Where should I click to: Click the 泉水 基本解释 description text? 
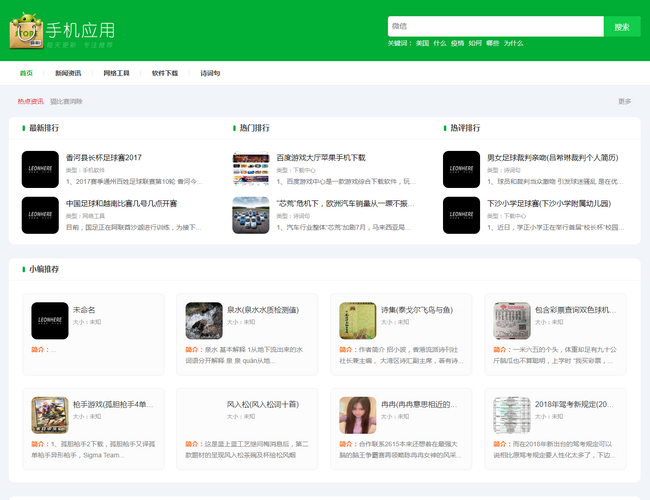pyautogui.click(x=244, y=355)
